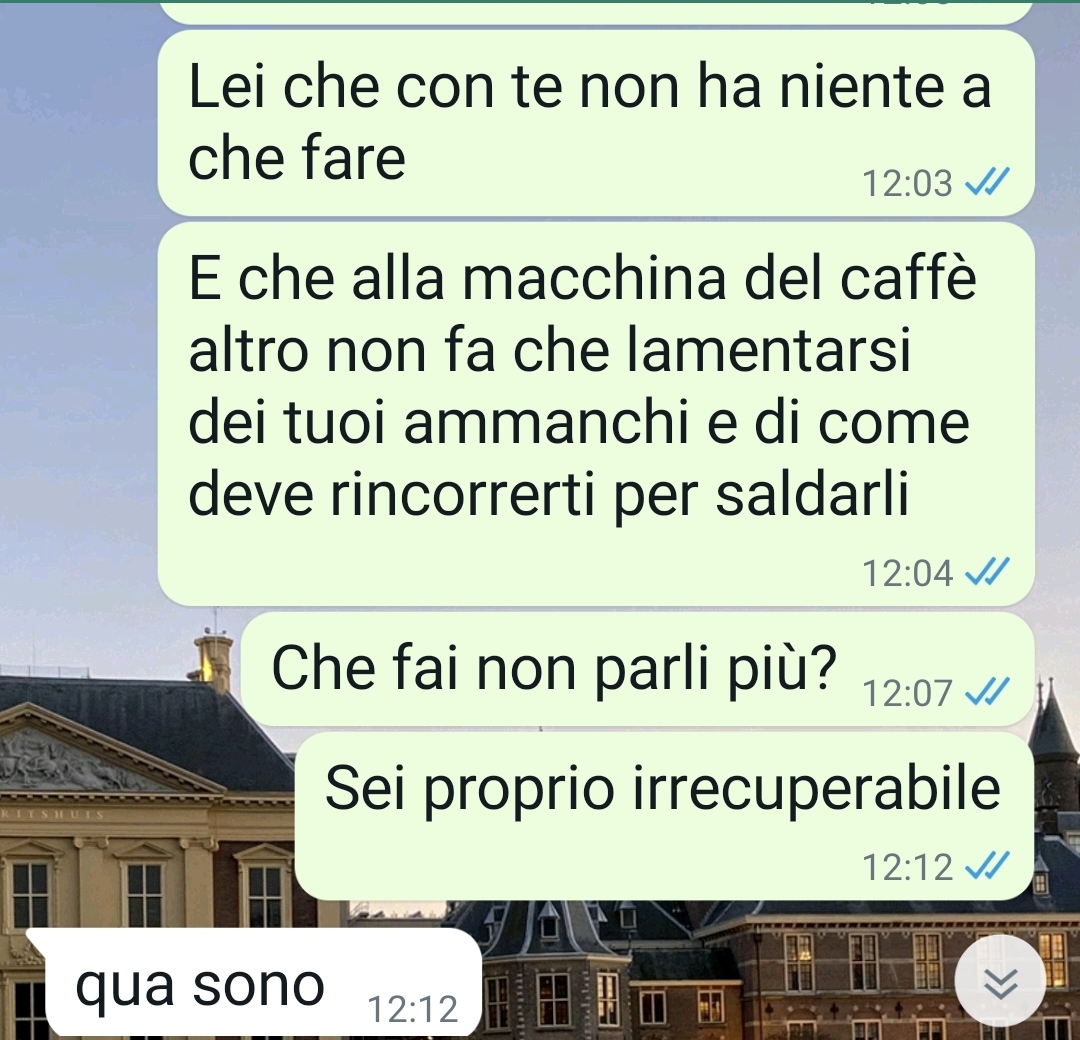Tap blue read ticks on 12:07 message

click(x=987, y=692)
